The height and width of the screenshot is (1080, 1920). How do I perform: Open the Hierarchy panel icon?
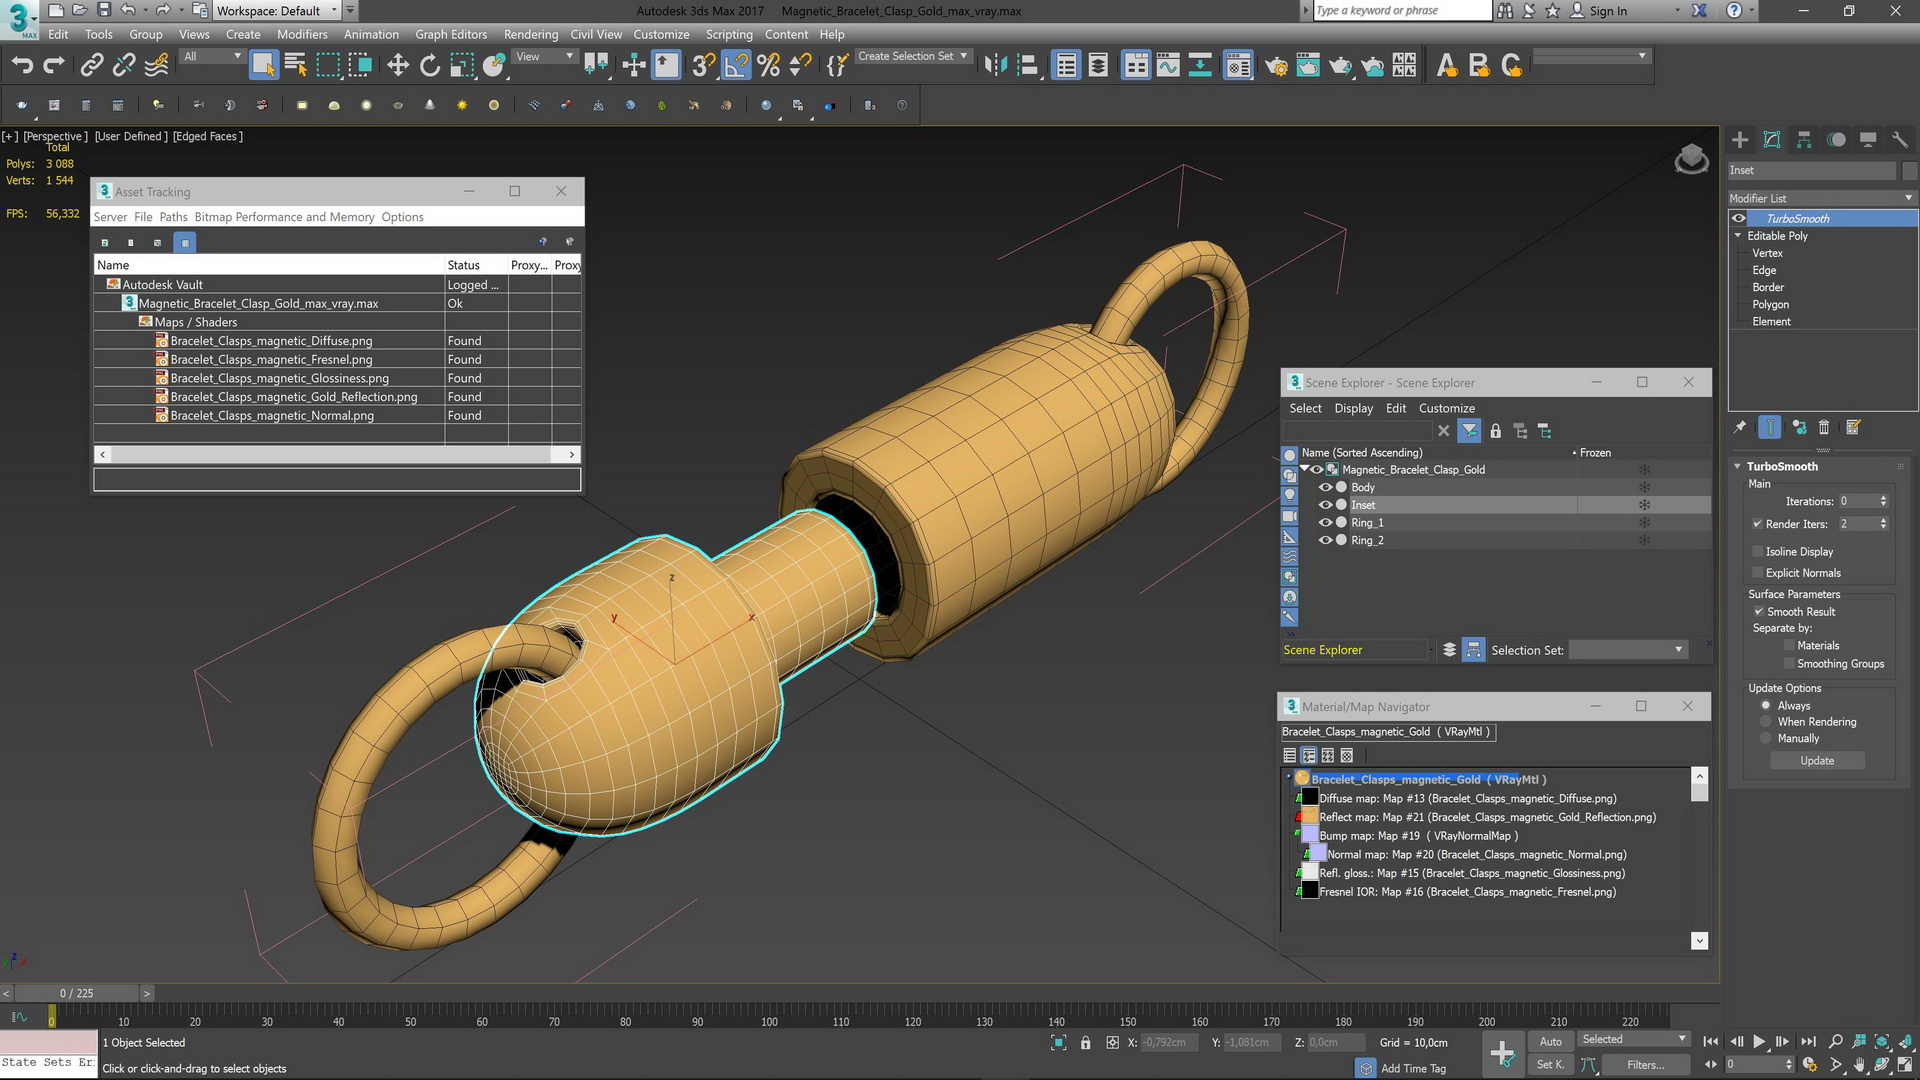1804,140
